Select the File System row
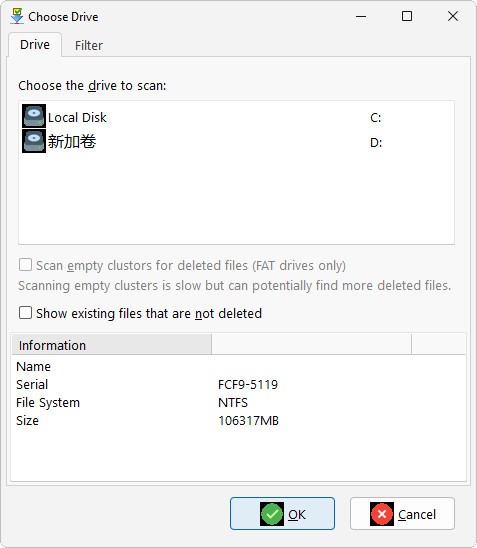This screenshot has height=548, width=477. pos(238,403)
